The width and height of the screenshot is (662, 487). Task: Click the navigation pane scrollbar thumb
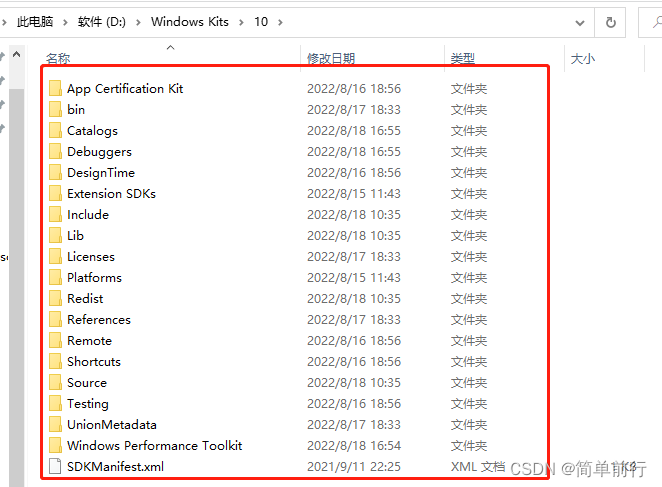pyautogui.click(x=16, y=287)
